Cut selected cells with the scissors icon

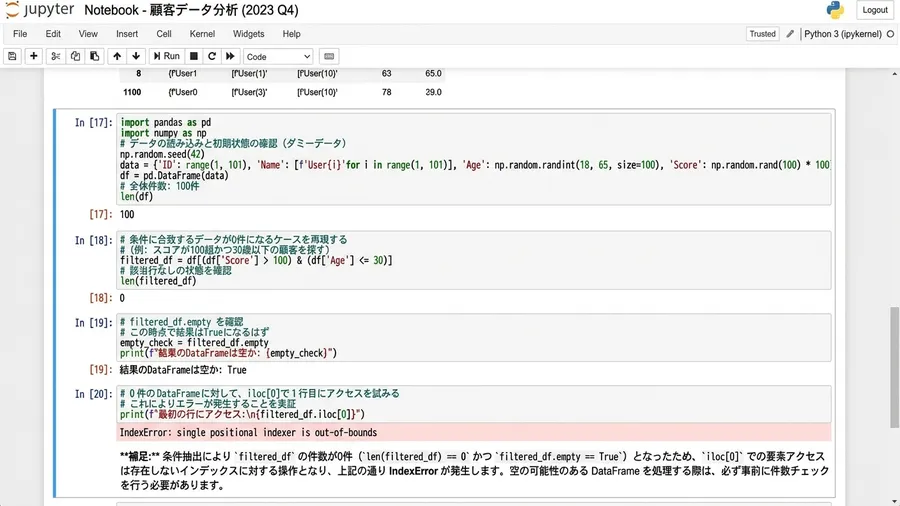click(x=56, y=56)
